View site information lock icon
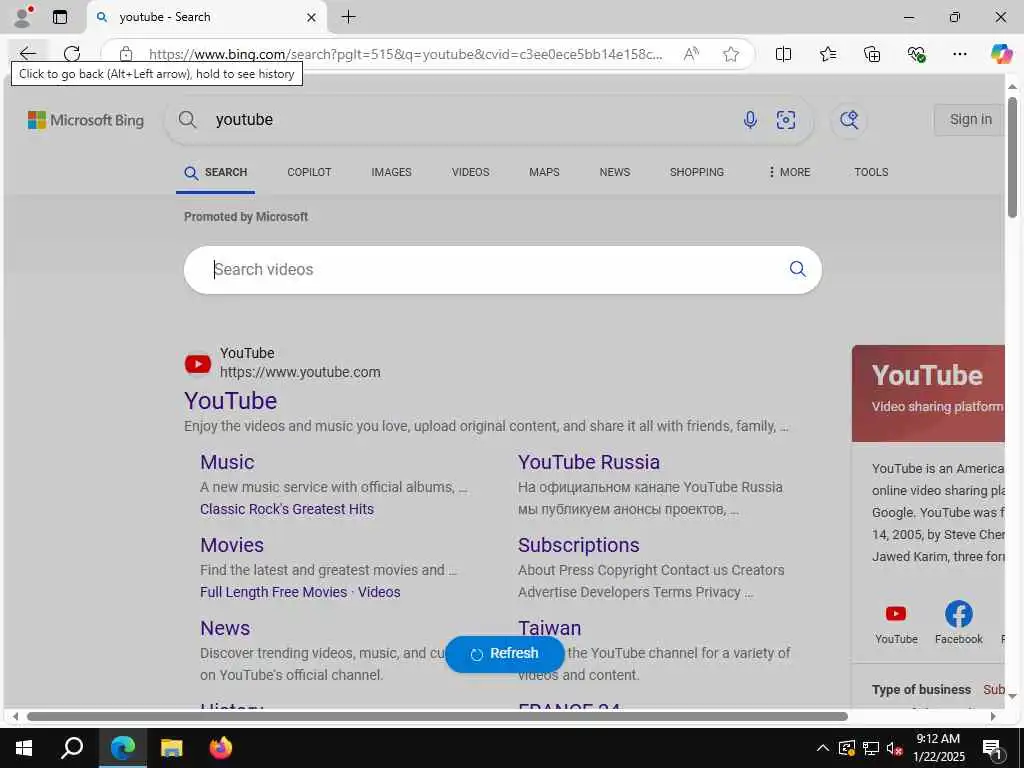The width and height of the screenshot is (1024, 768). click(126, 54)
